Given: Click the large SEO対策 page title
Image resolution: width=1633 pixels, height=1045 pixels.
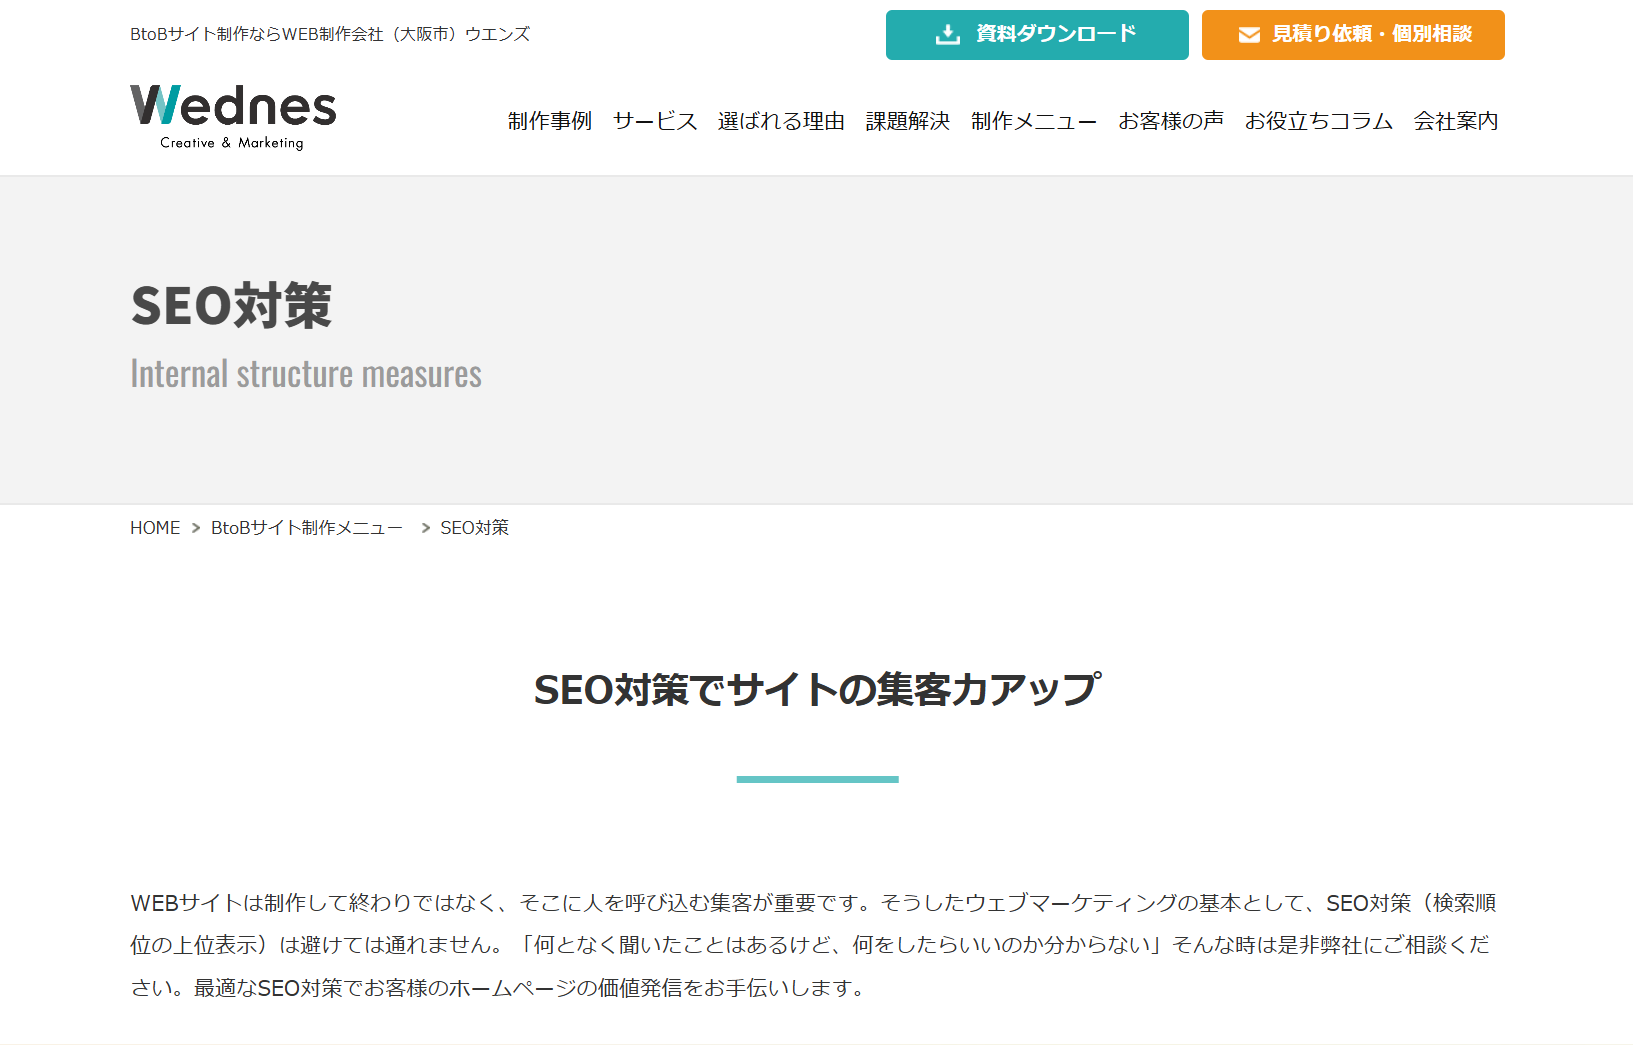Looking at the screenshot, I should click(x=231, y=306).
